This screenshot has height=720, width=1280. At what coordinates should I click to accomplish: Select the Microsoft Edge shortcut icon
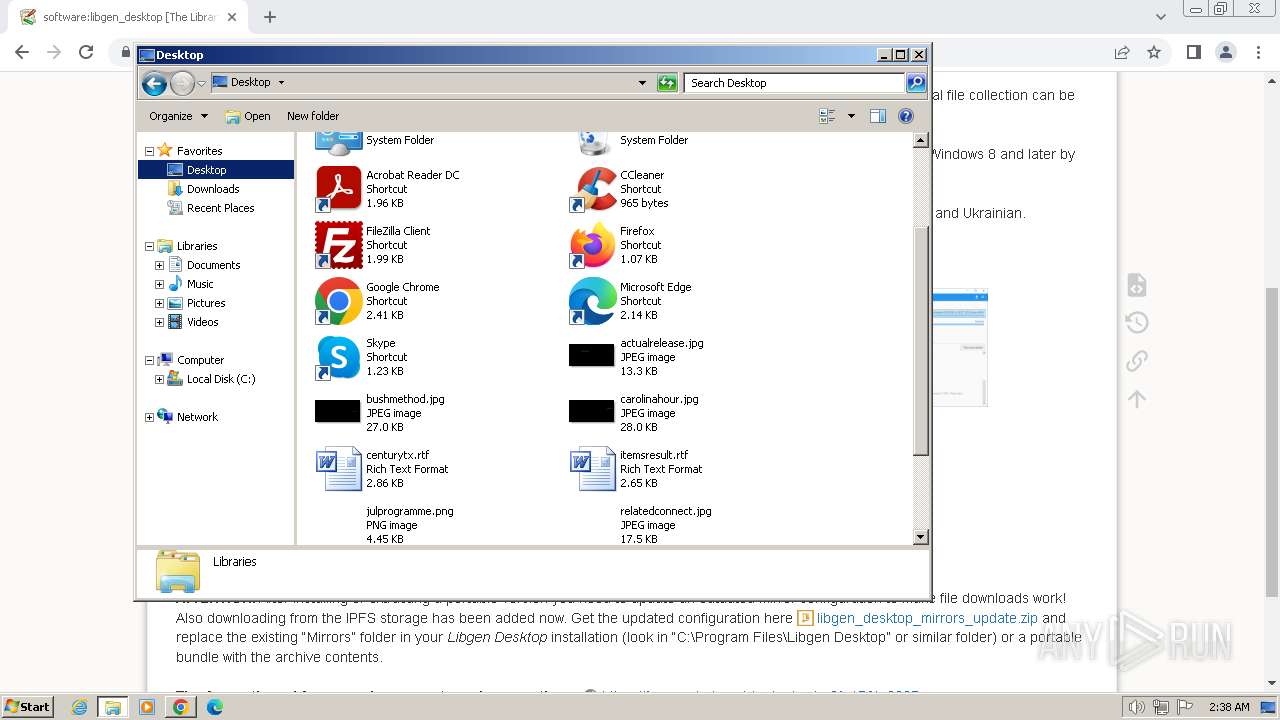point(592,300)
